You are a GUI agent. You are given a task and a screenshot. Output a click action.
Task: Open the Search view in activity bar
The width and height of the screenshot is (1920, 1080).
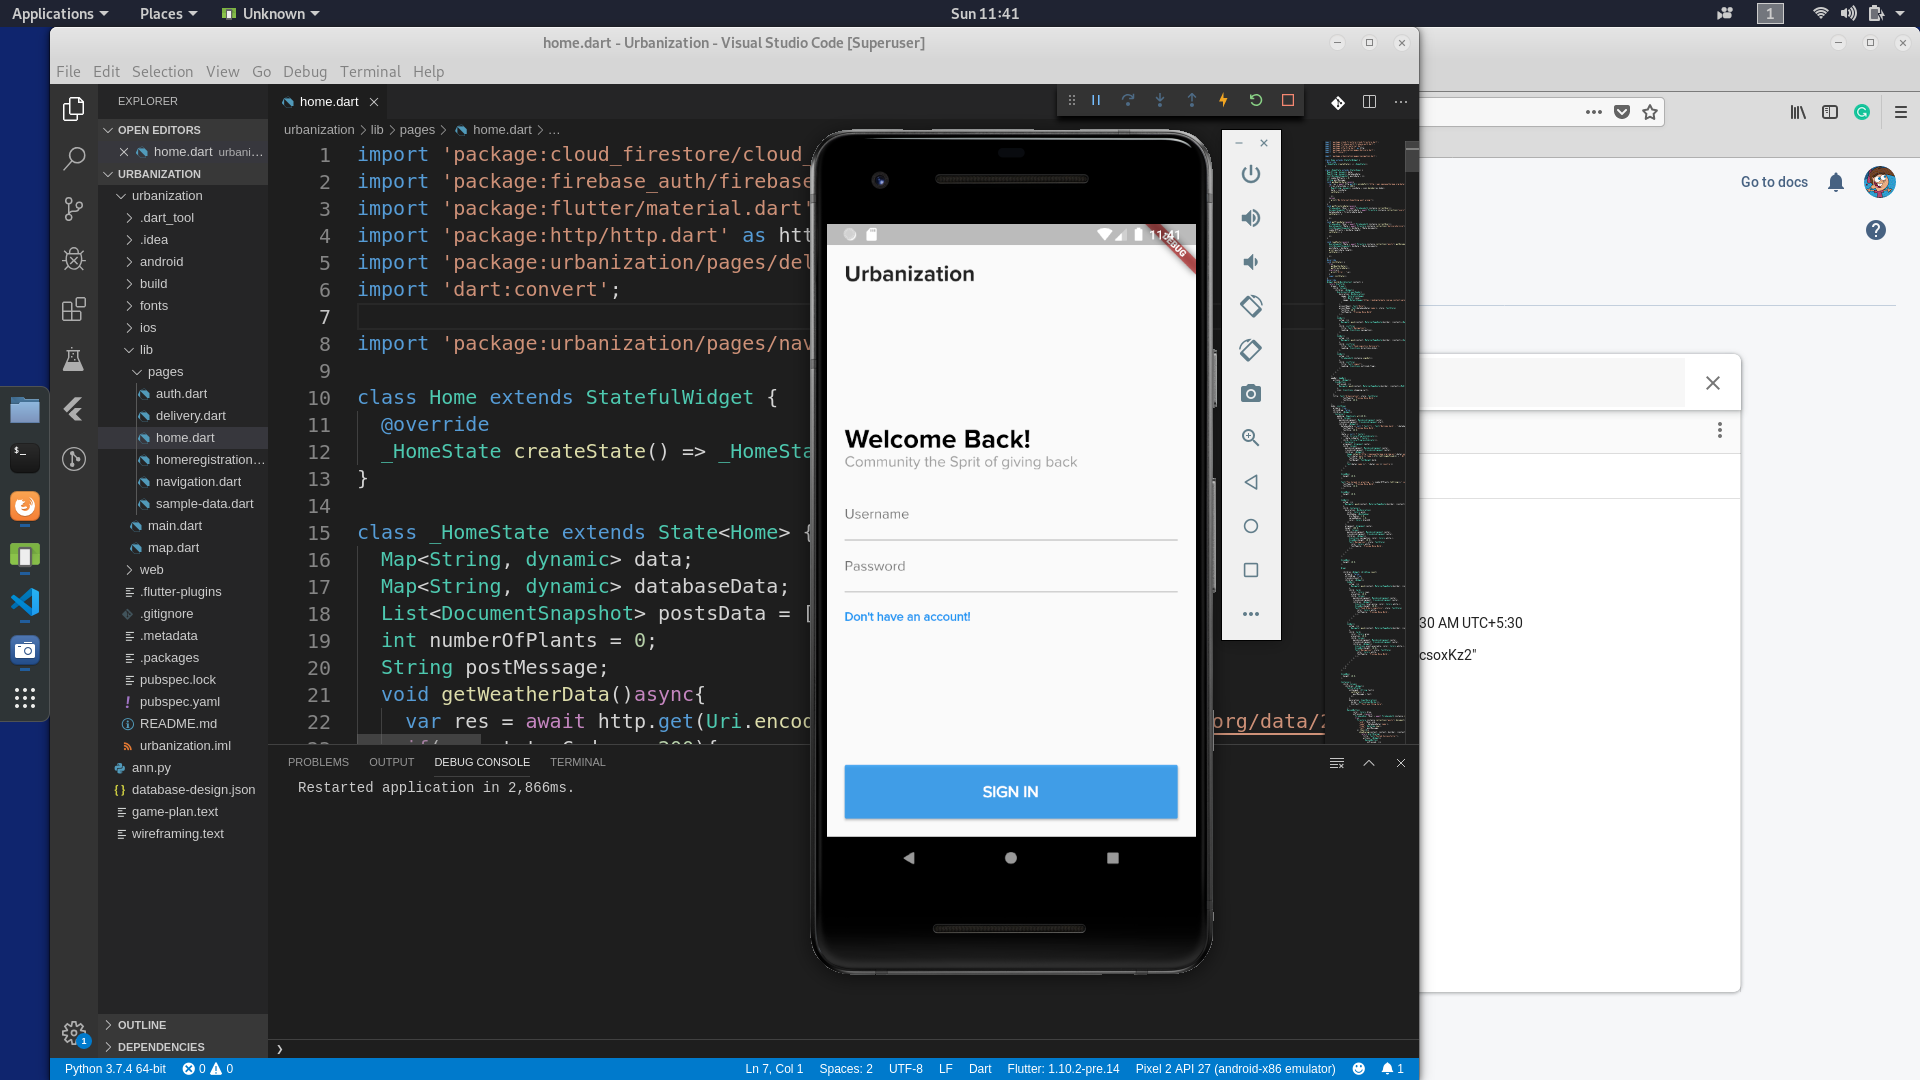74,158
